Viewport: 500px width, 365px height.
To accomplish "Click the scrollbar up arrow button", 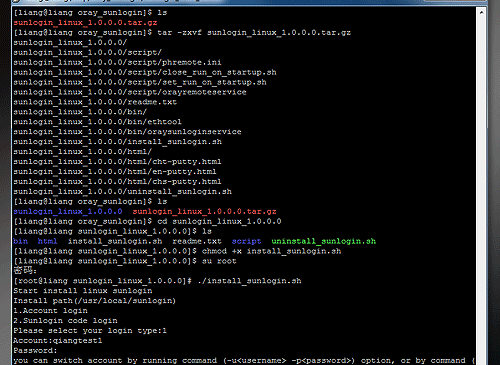I will point(481,13).
